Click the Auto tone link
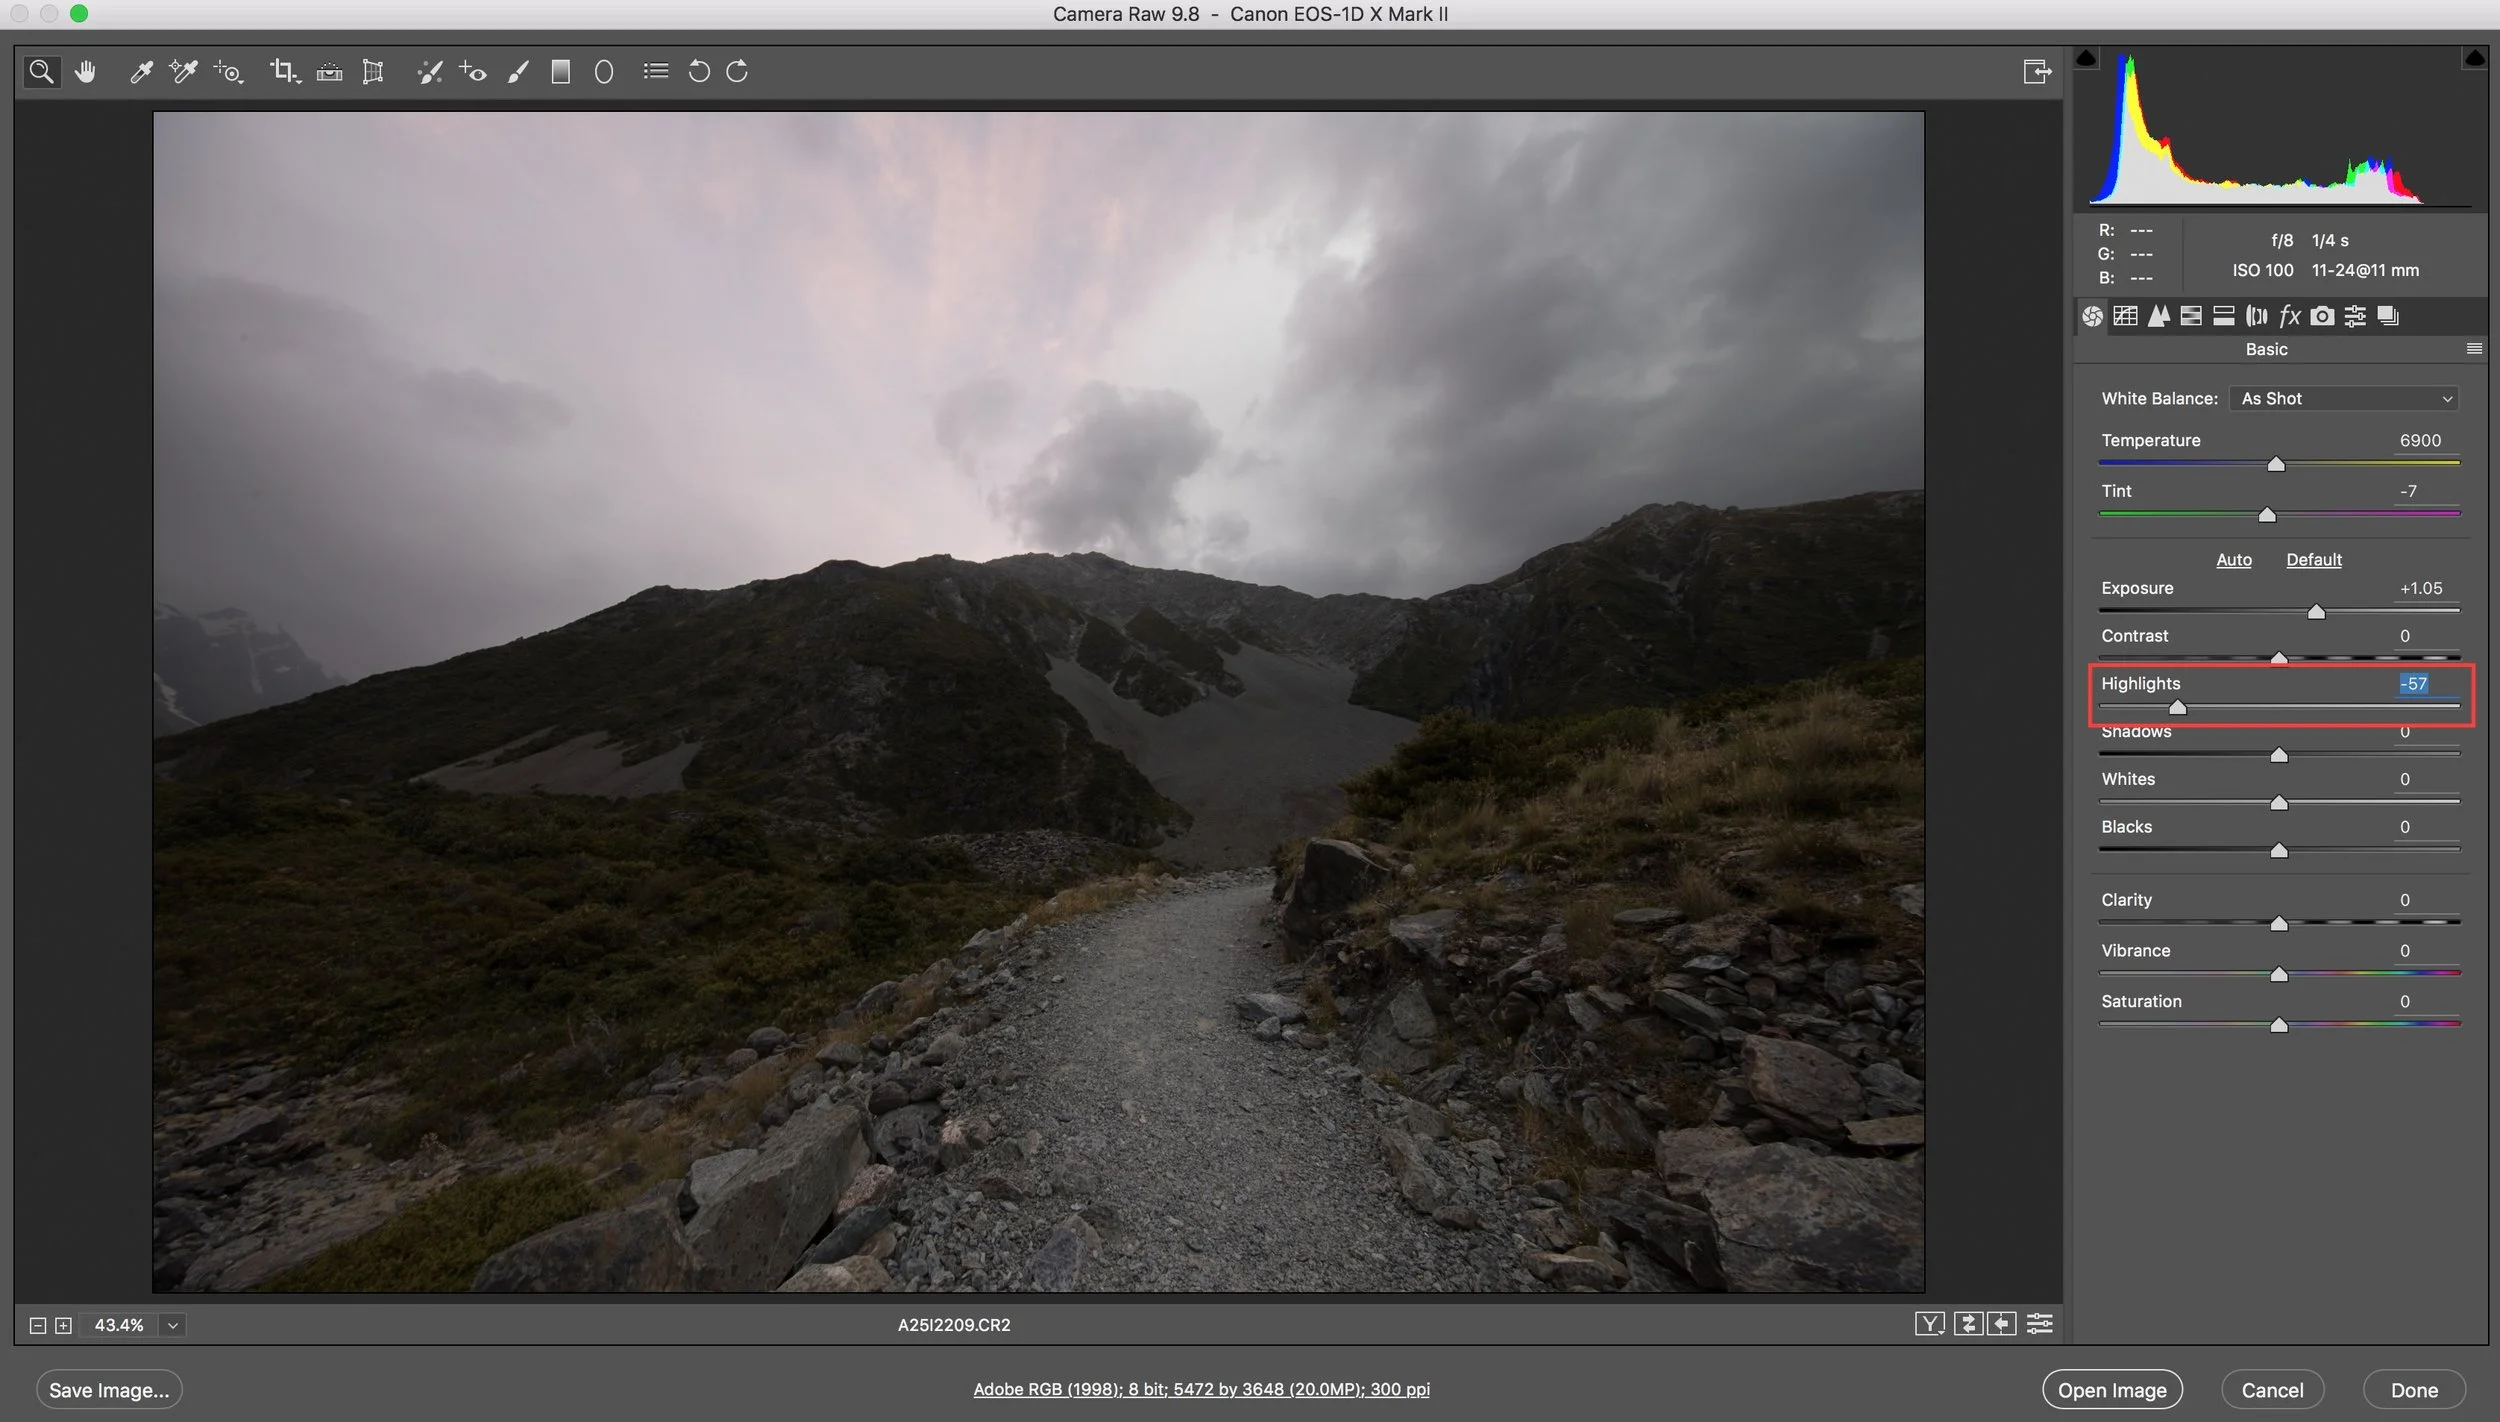2500x1422 pixels. point(2234,560)
